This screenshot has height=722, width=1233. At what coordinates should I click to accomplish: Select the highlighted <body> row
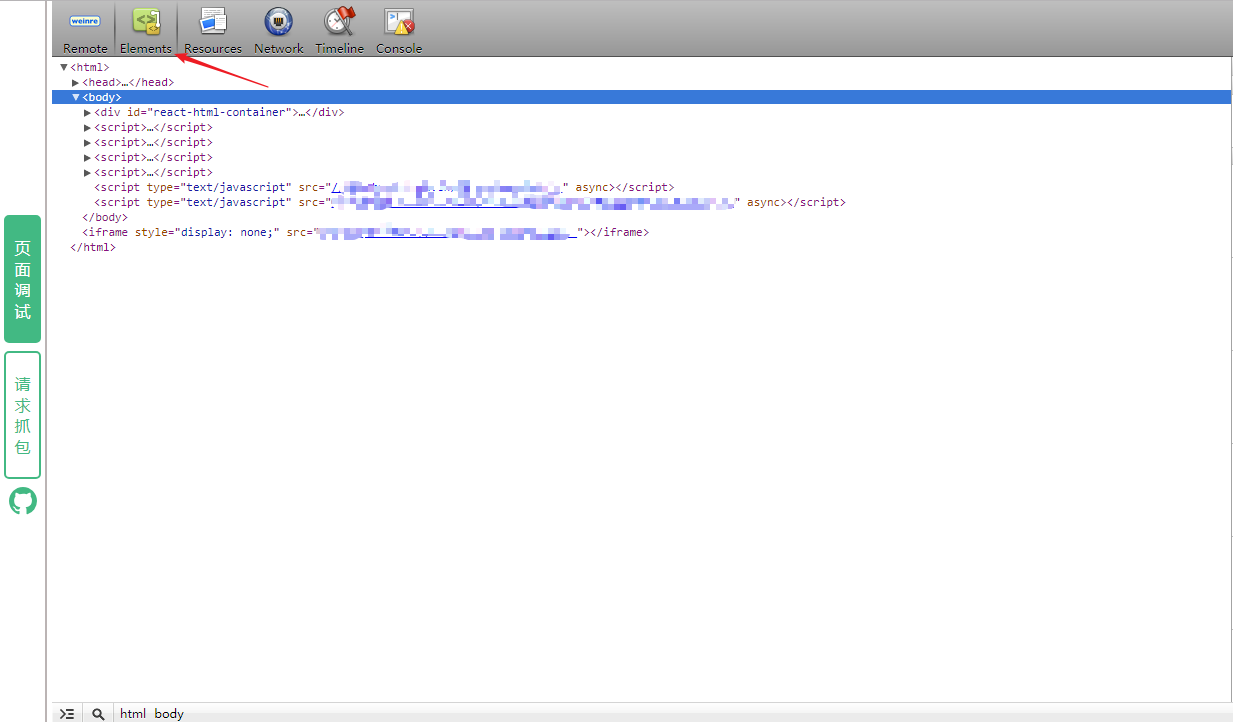(x=642, y=97)
